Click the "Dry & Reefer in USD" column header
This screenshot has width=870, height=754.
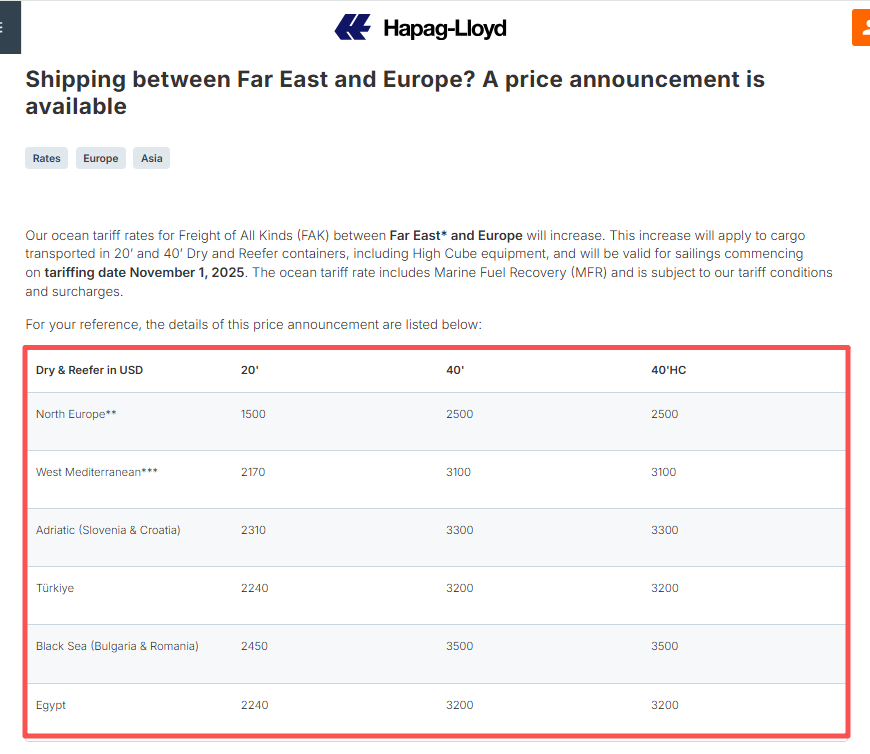click(89, 370)
